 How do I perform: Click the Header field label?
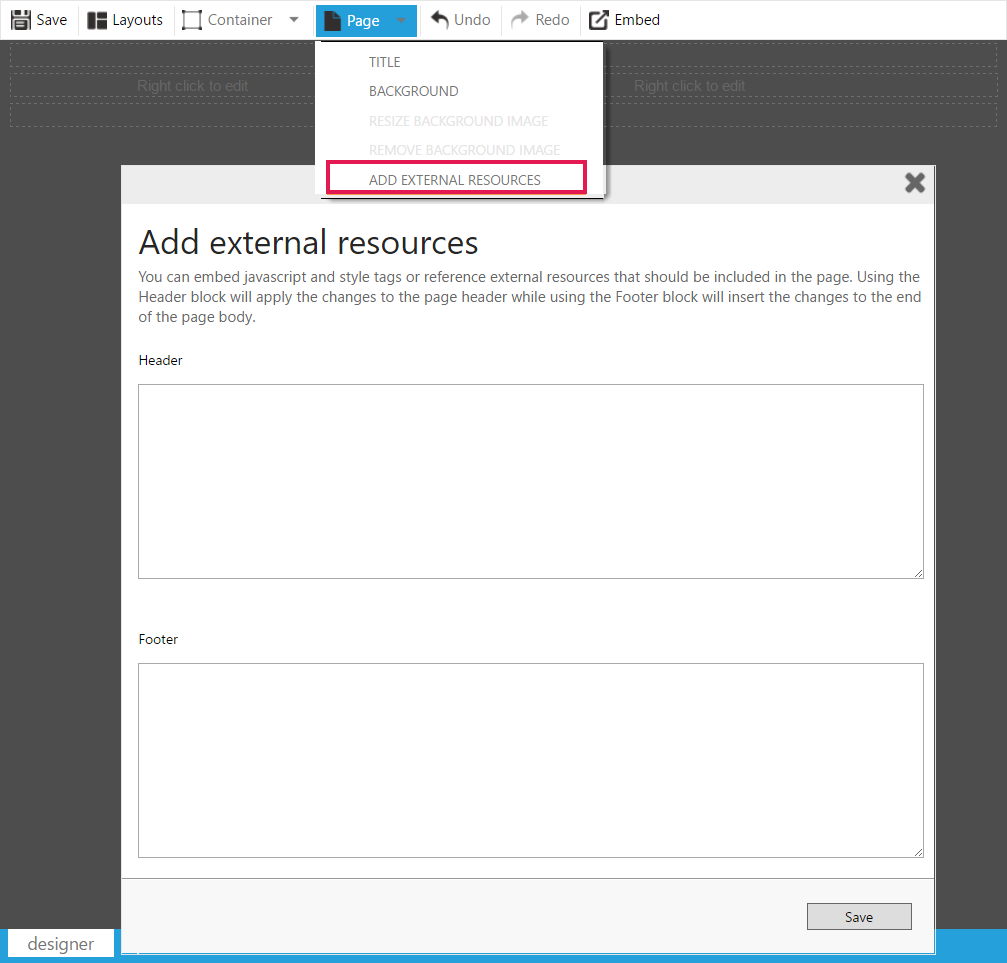[161, 360]
